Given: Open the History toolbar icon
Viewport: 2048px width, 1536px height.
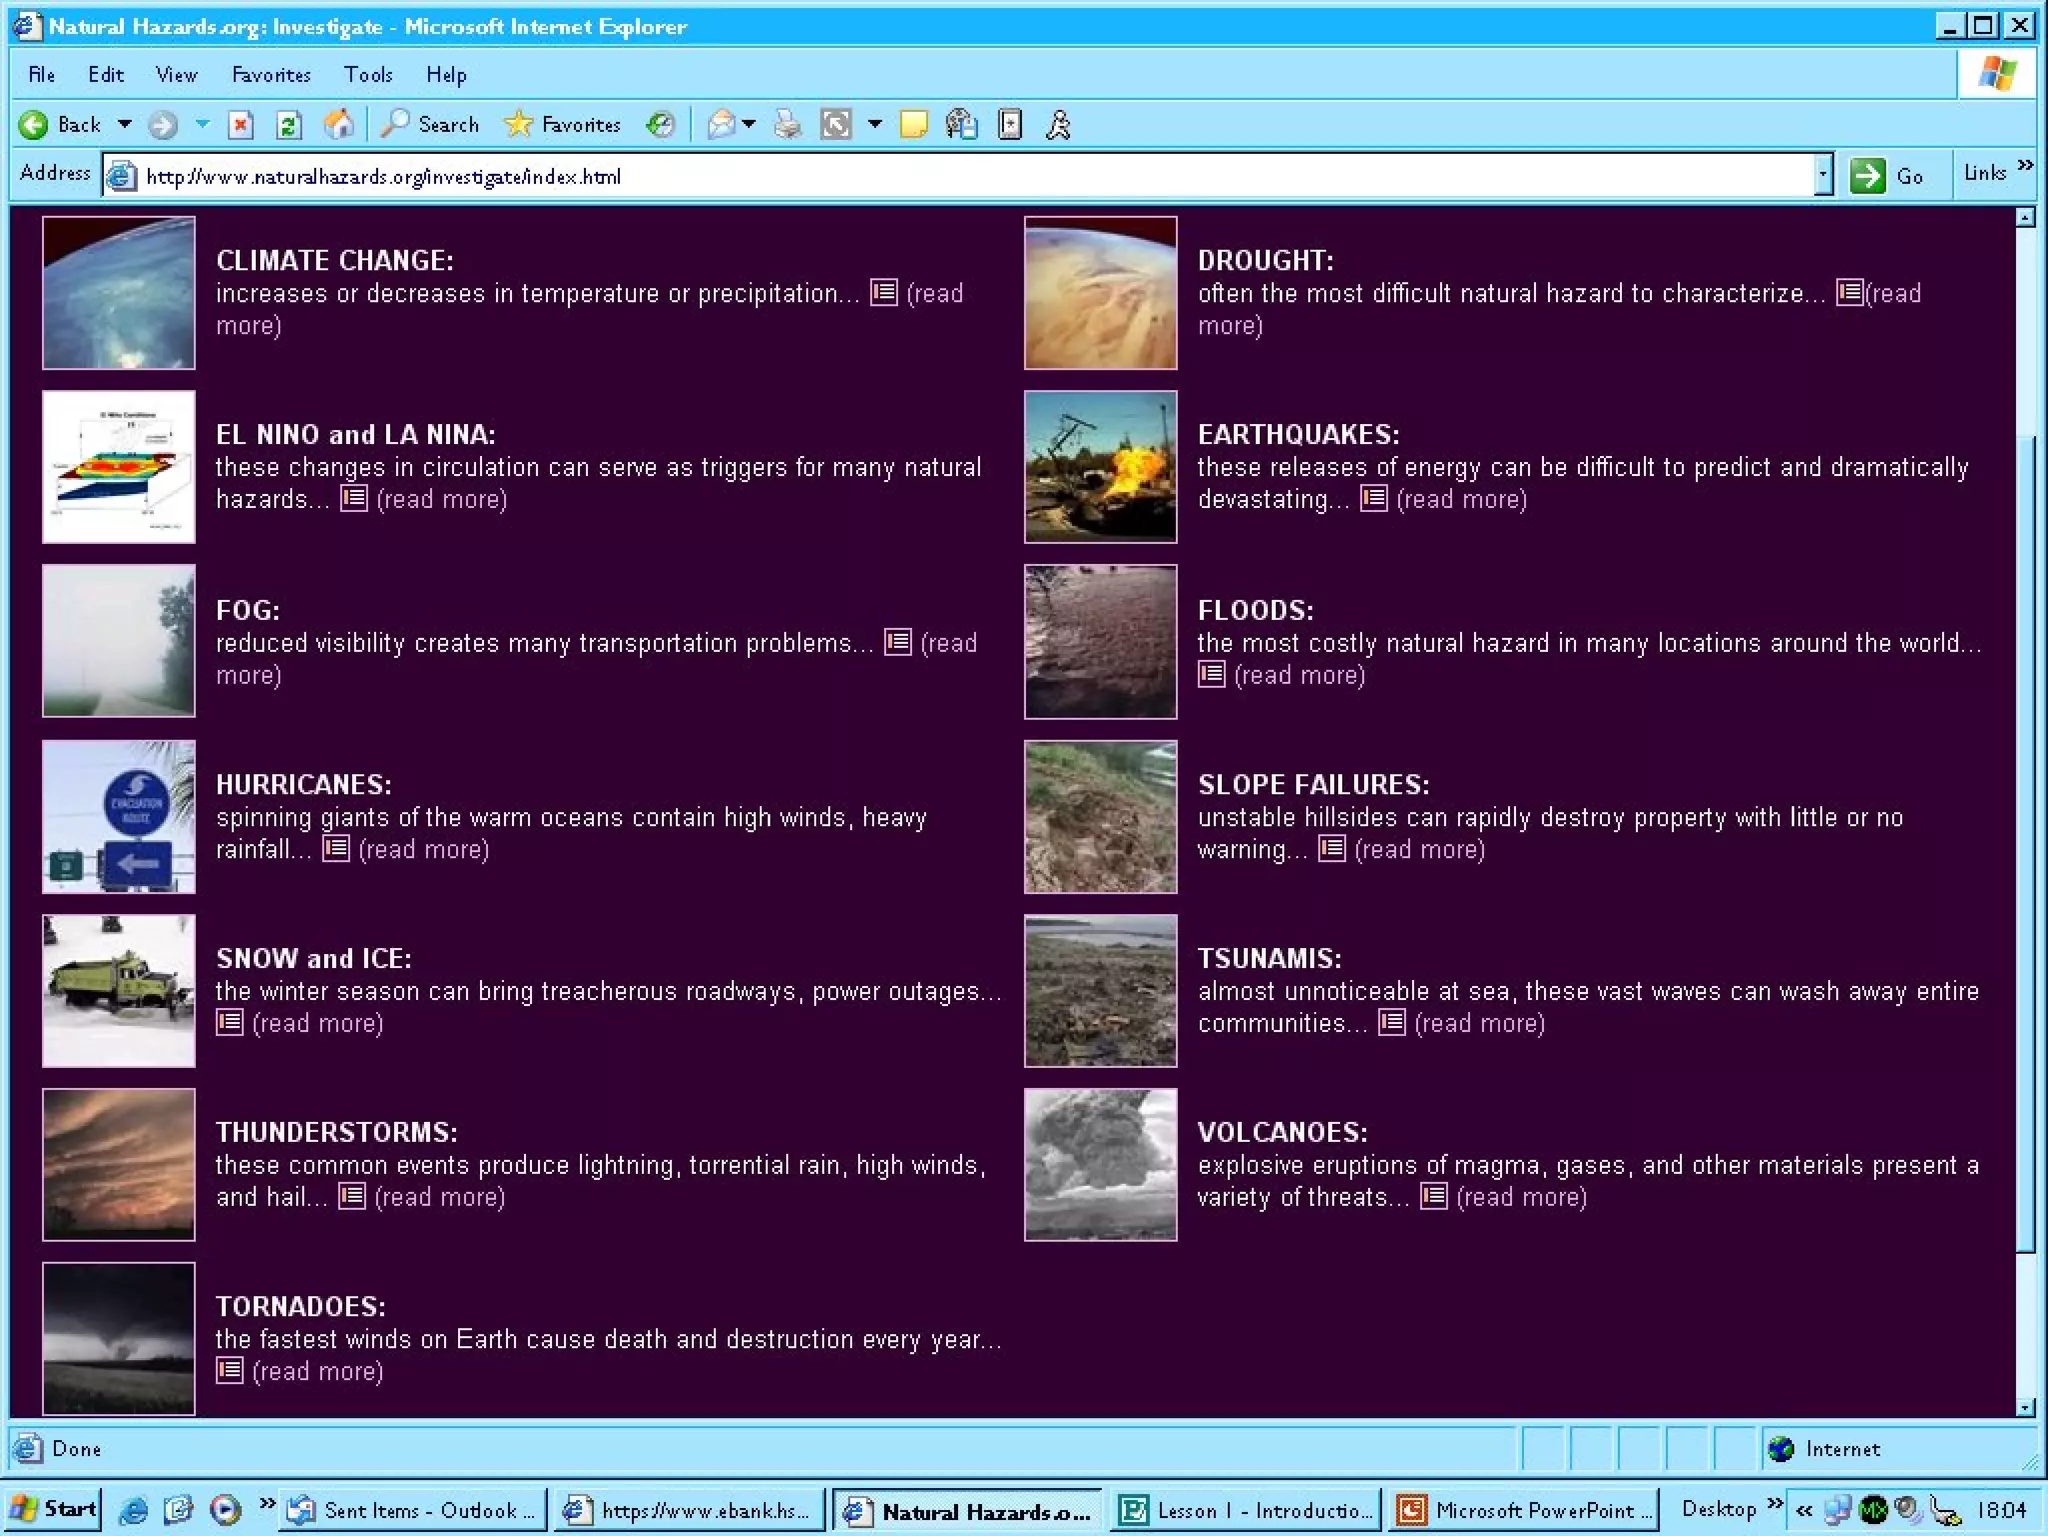Looking at the screenshot, I should pos(660,125).
